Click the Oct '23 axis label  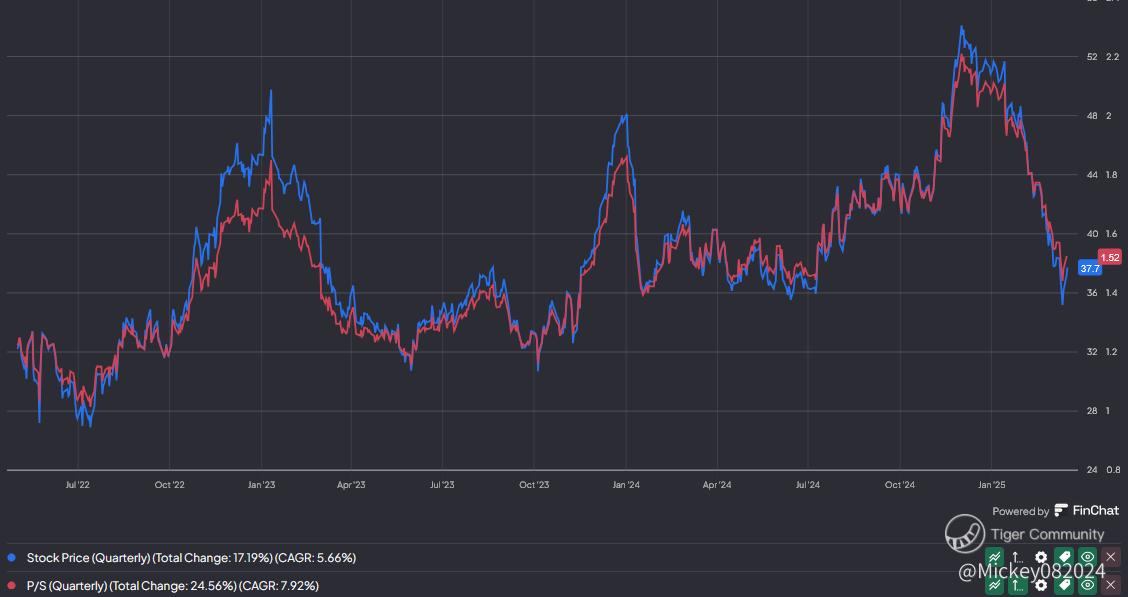click(x=534, y=485)
